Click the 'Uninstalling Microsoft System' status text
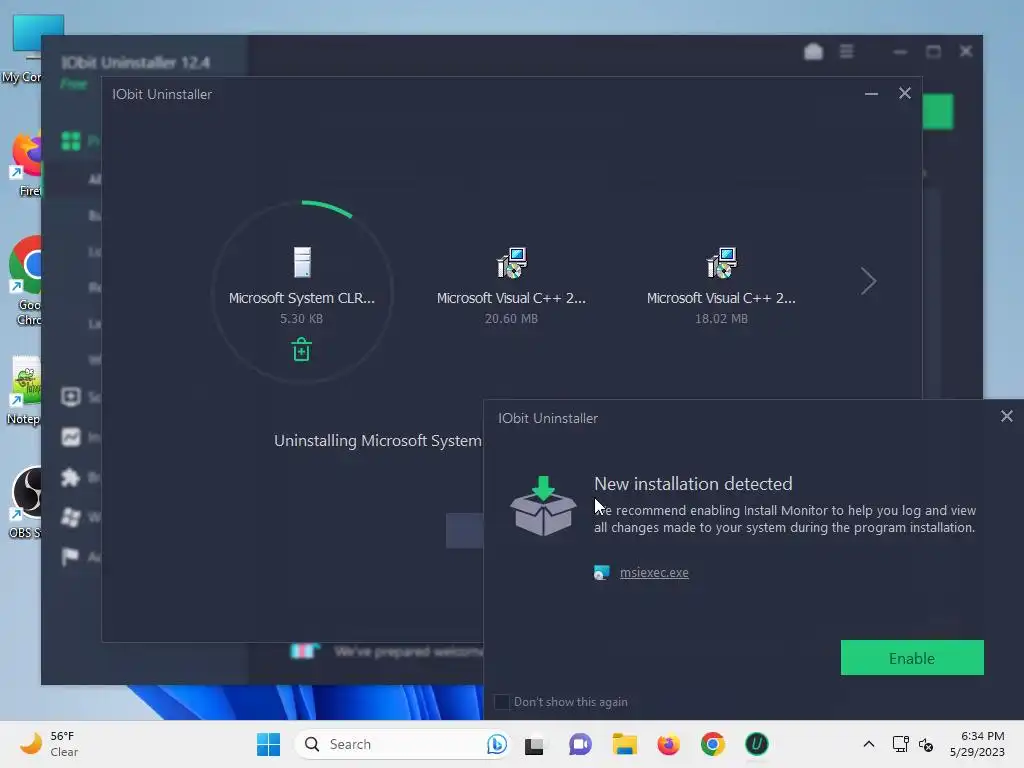The height and width of the screenshot is (768, 1024). coord(377,441)
